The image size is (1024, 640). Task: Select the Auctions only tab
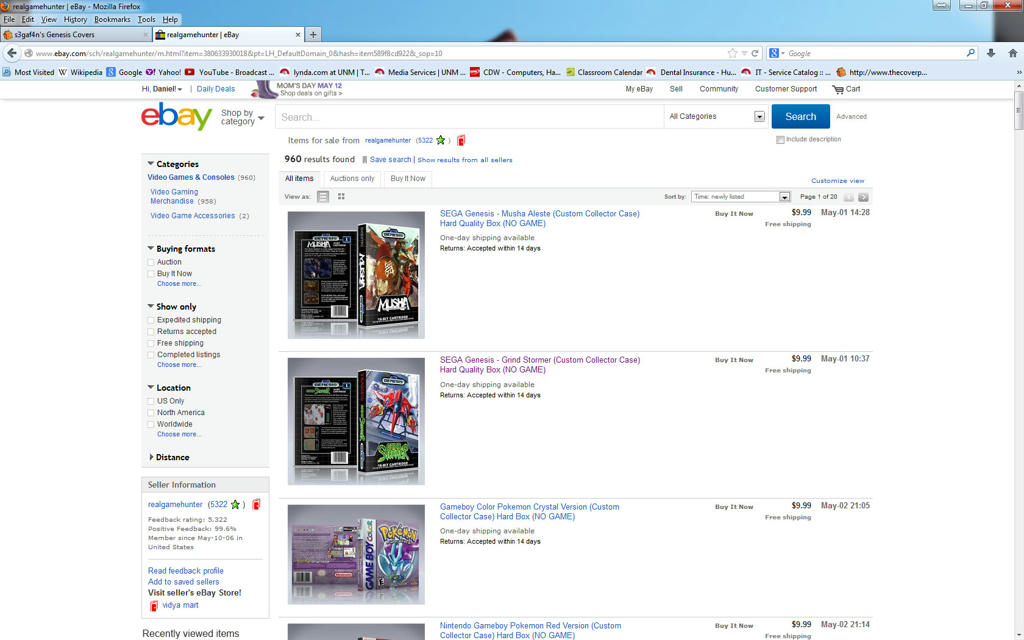click(352, 179)
